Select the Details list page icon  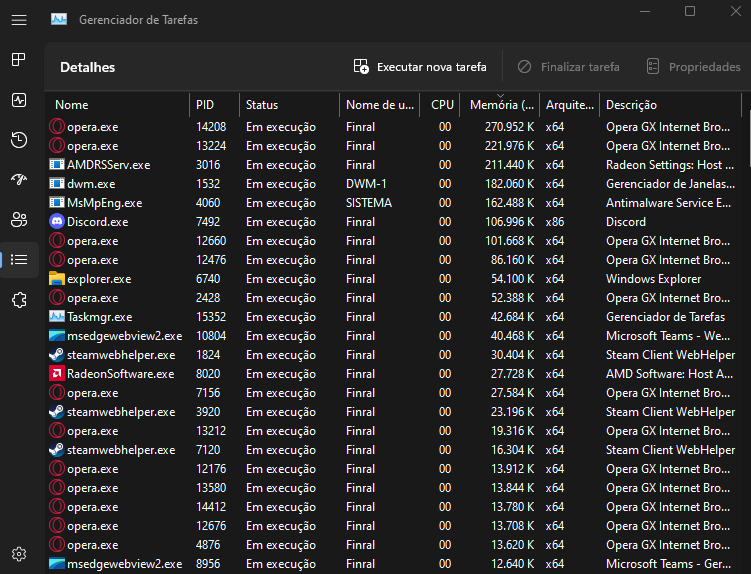click(x=19, y=260)
